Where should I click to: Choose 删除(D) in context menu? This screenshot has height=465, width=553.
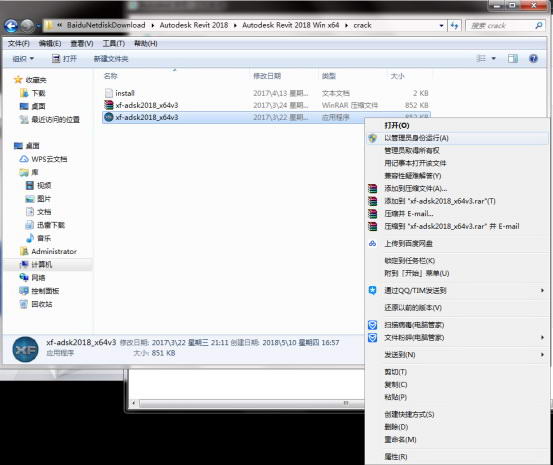457,427
